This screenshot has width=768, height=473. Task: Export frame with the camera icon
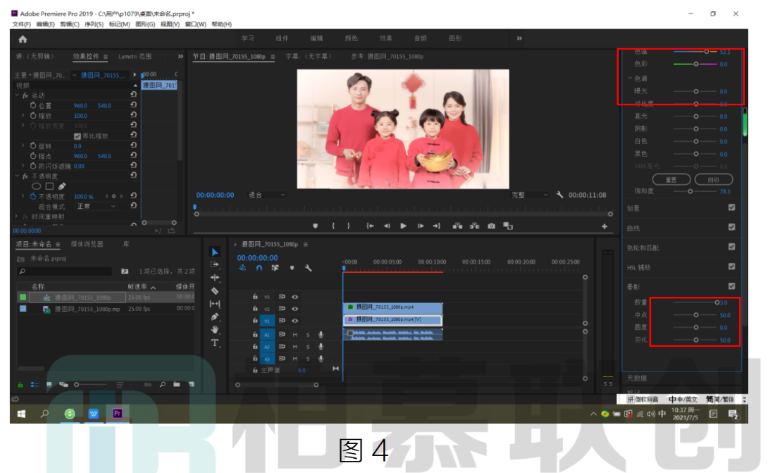tap(491, 226)
